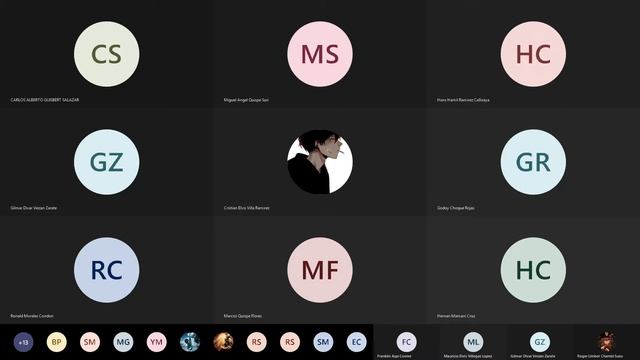This screenshot has height=360, width=640.
Task: Select the YM avatar in the strip
Action: click(156, 342)
